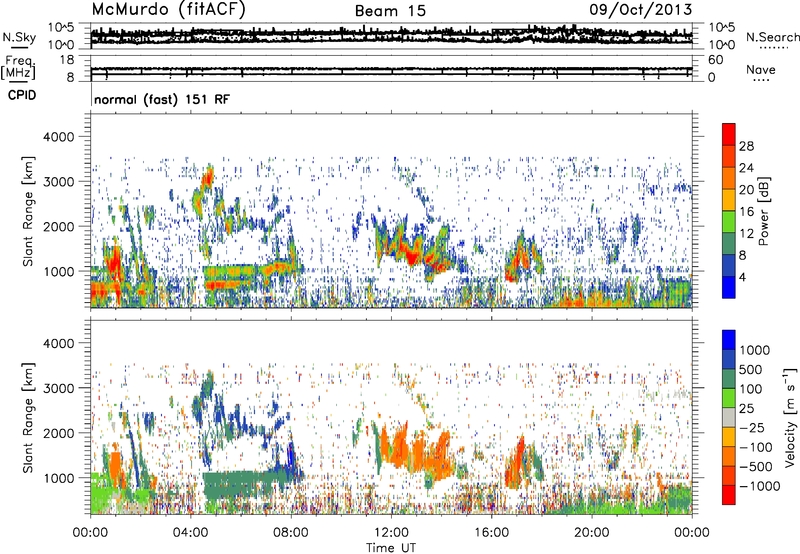Click the "28" value on the Power scale

[x=746, y=146]
